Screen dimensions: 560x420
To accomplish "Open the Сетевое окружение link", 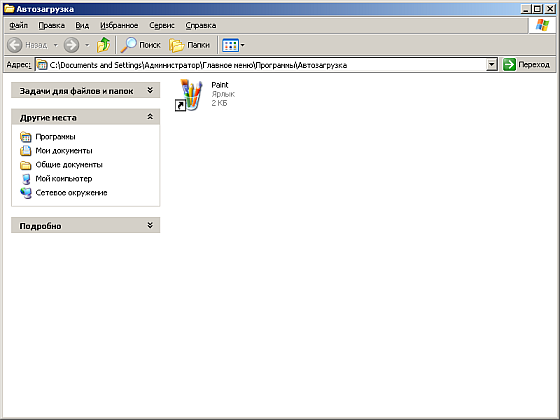I will click(71, 193).
